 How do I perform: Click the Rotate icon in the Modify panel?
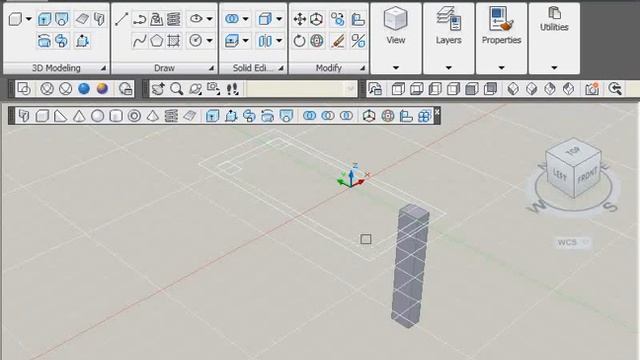tap(300, 41)
